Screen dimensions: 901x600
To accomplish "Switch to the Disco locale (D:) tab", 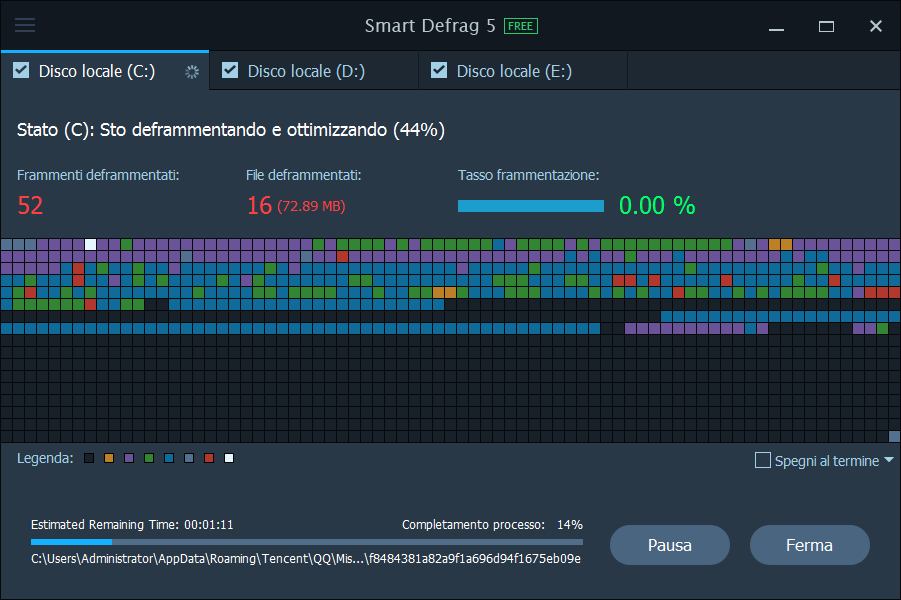I will 306,71.
